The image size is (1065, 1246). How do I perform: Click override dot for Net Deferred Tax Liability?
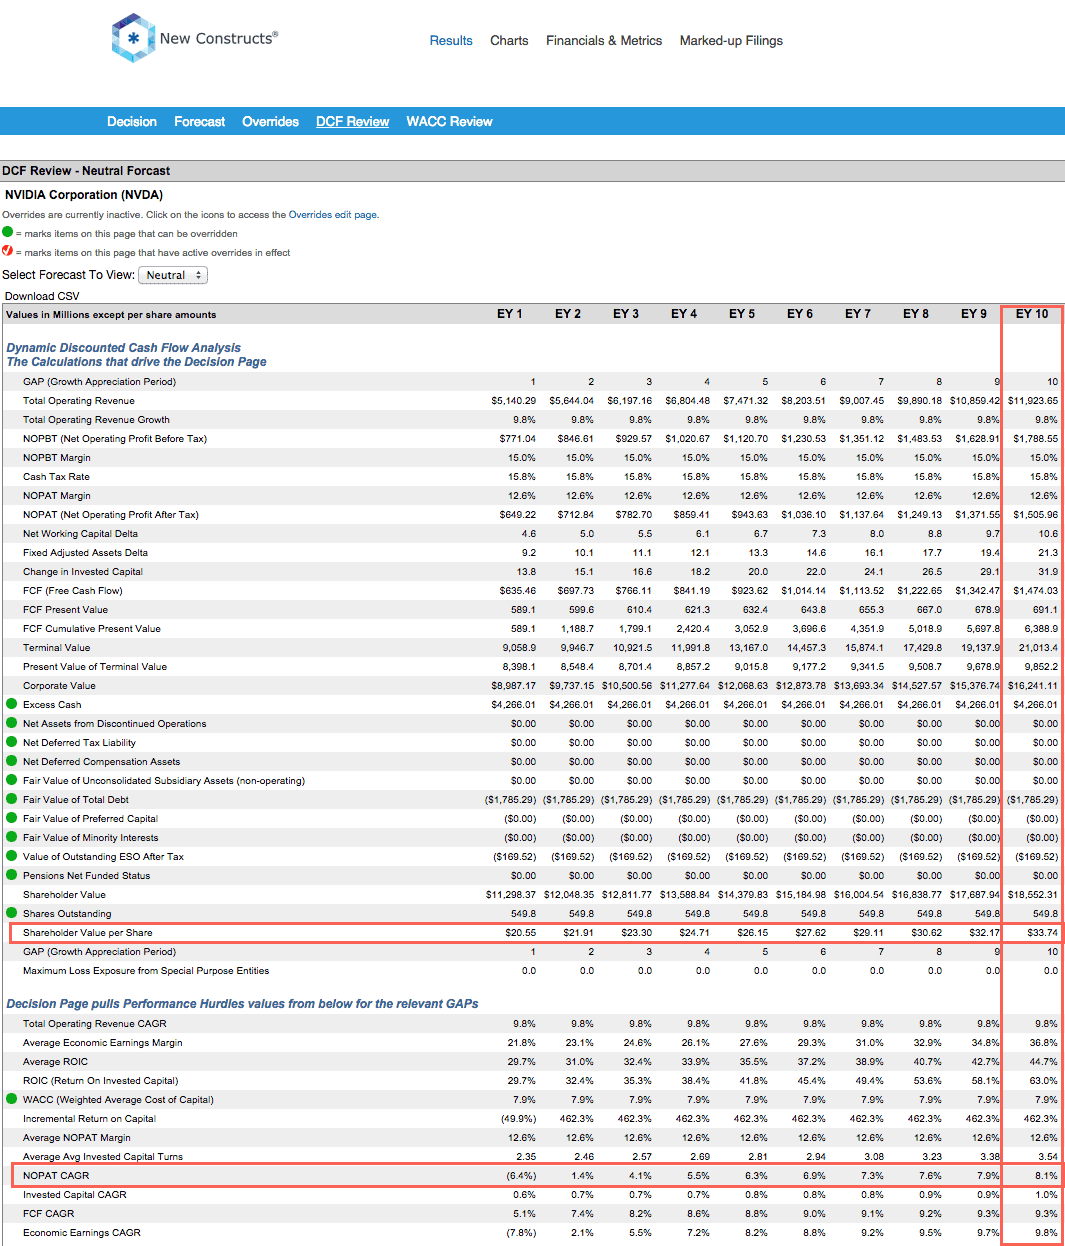click(12, 742)
